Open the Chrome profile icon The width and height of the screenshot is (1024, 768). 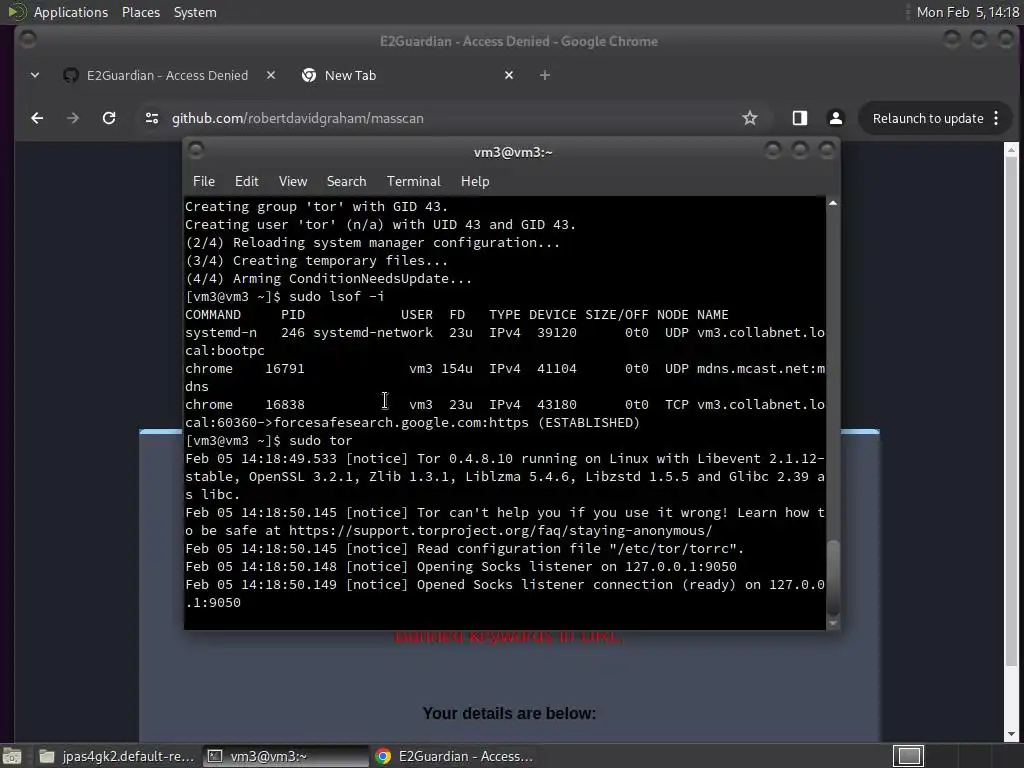coord(835,118)
